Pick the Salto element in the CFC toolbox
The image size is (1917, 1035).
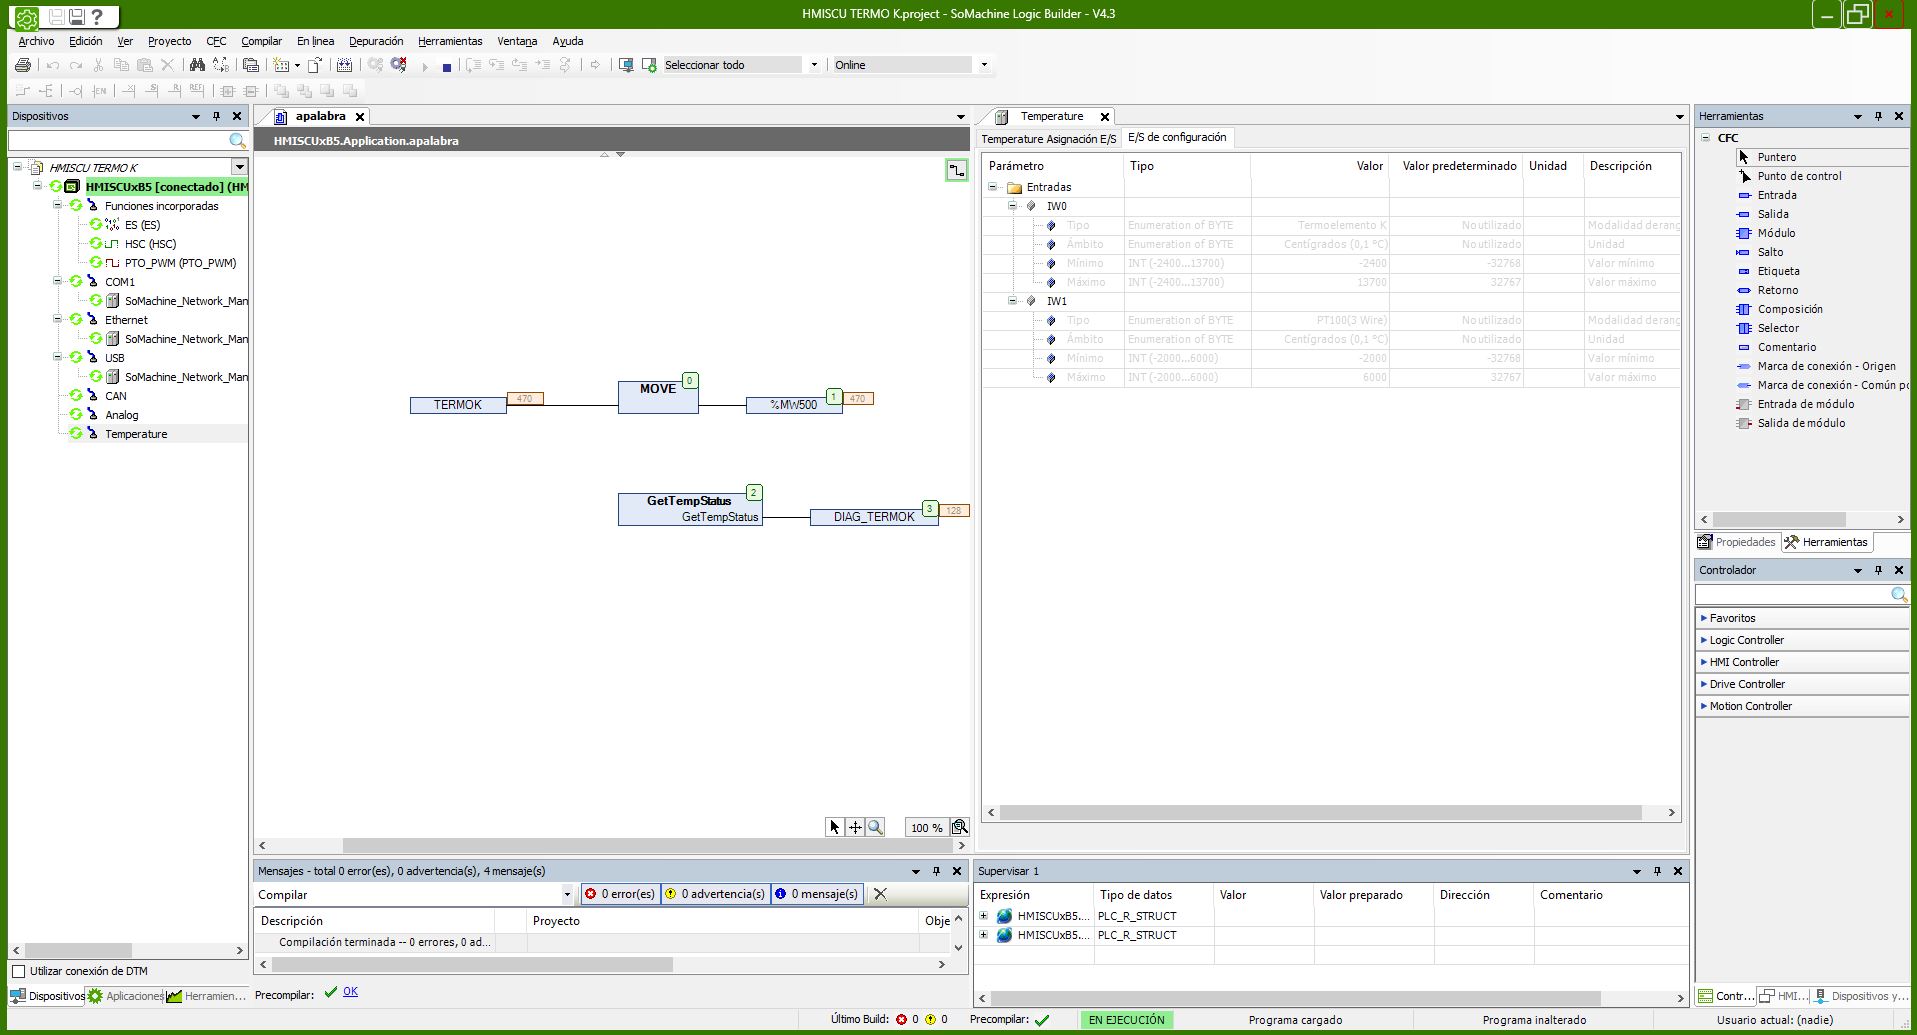[1770, 252]
